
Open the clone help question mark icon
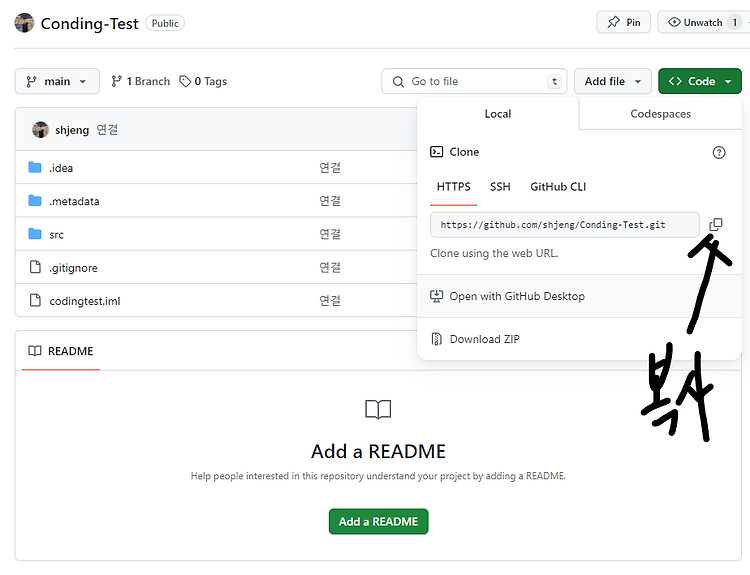pos(719,152)
